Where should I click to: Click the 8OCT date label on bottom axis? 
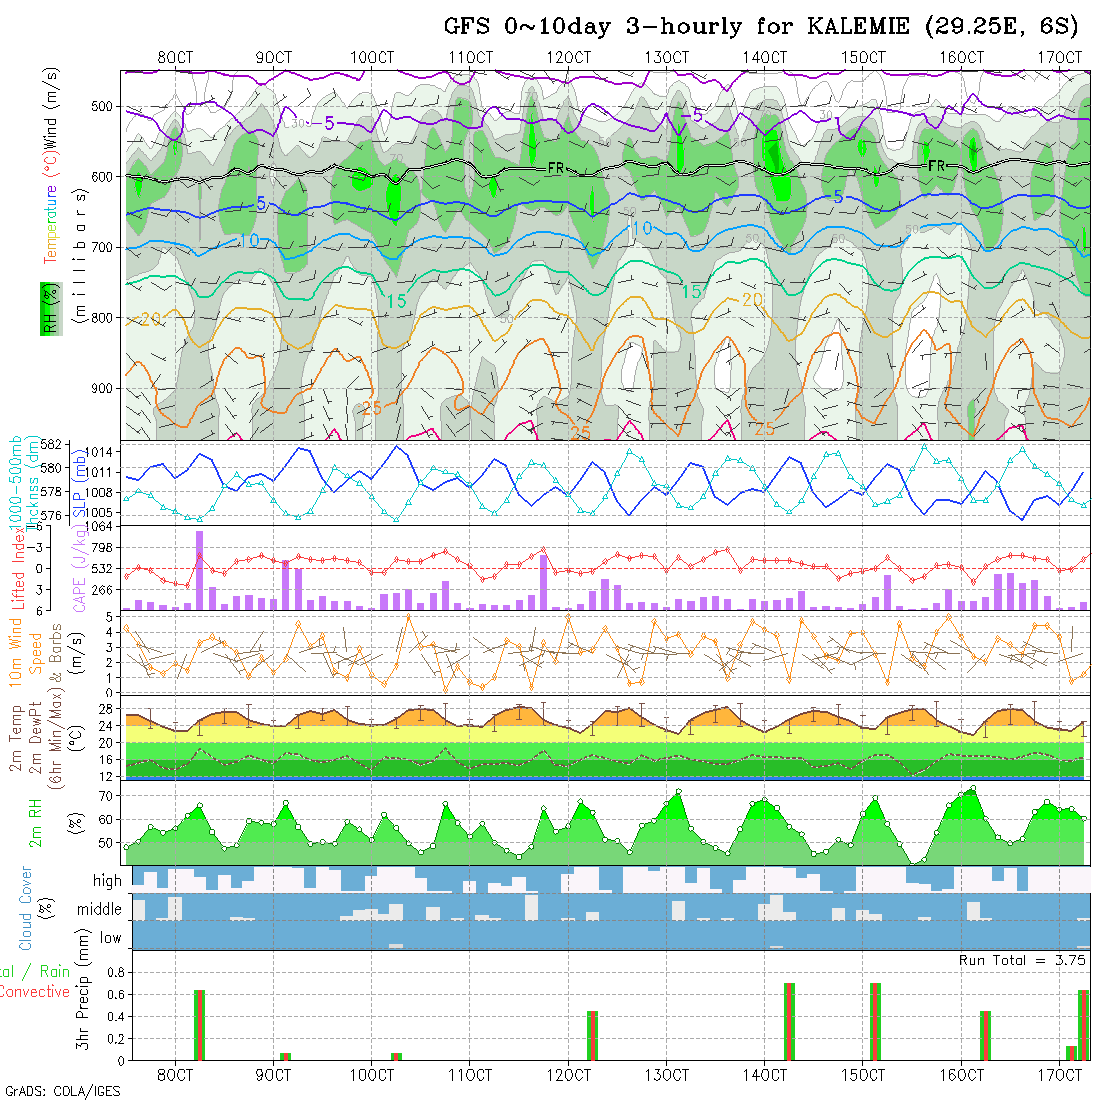click(175, 1075)
